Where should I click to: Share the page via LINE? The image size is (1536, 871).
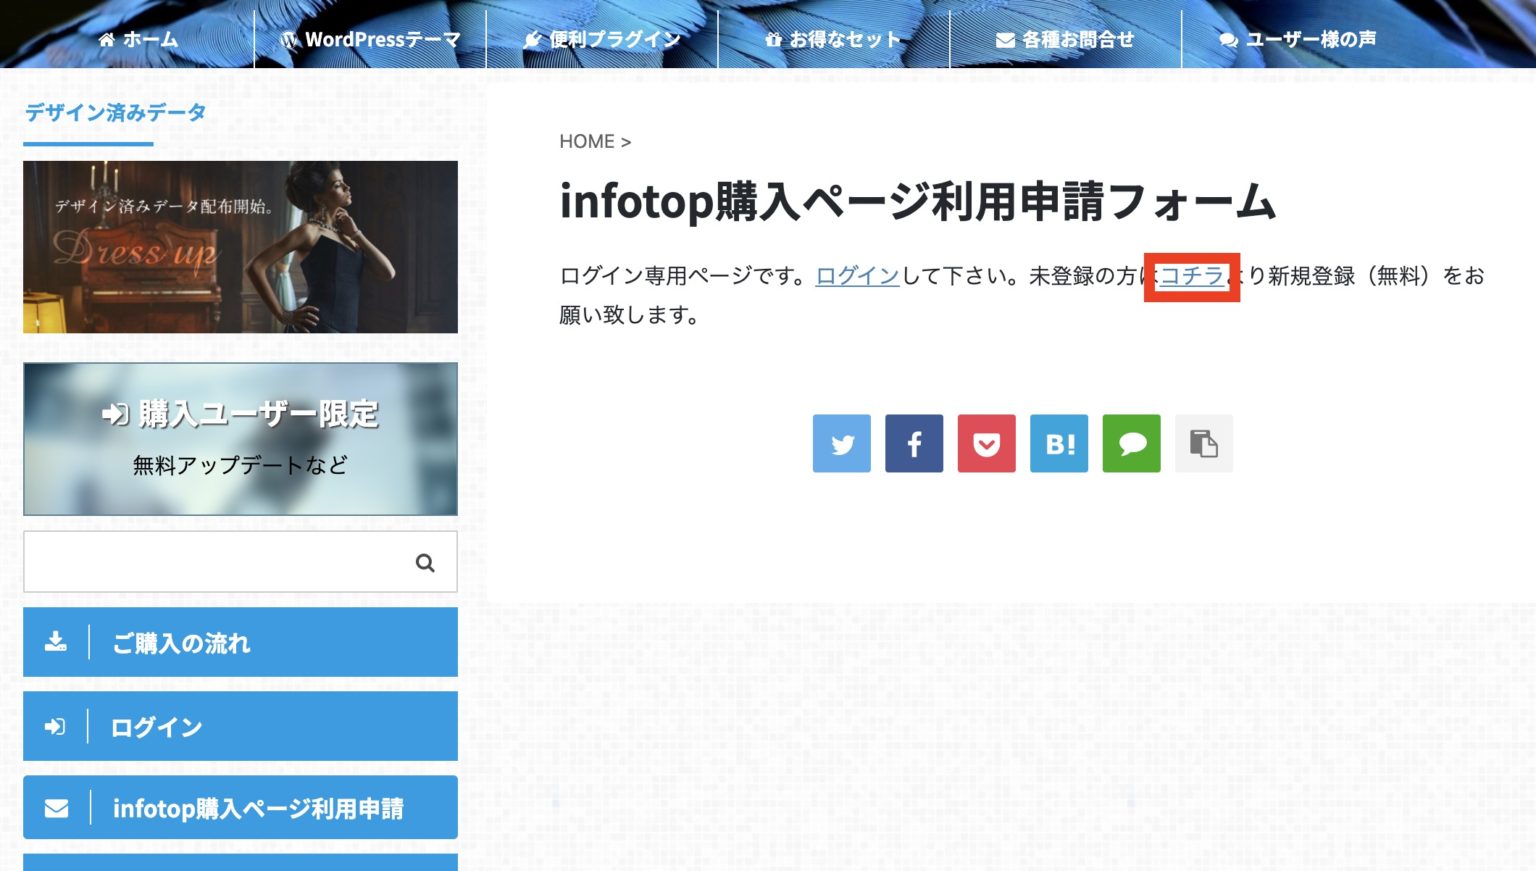[x=1131, y=443]
